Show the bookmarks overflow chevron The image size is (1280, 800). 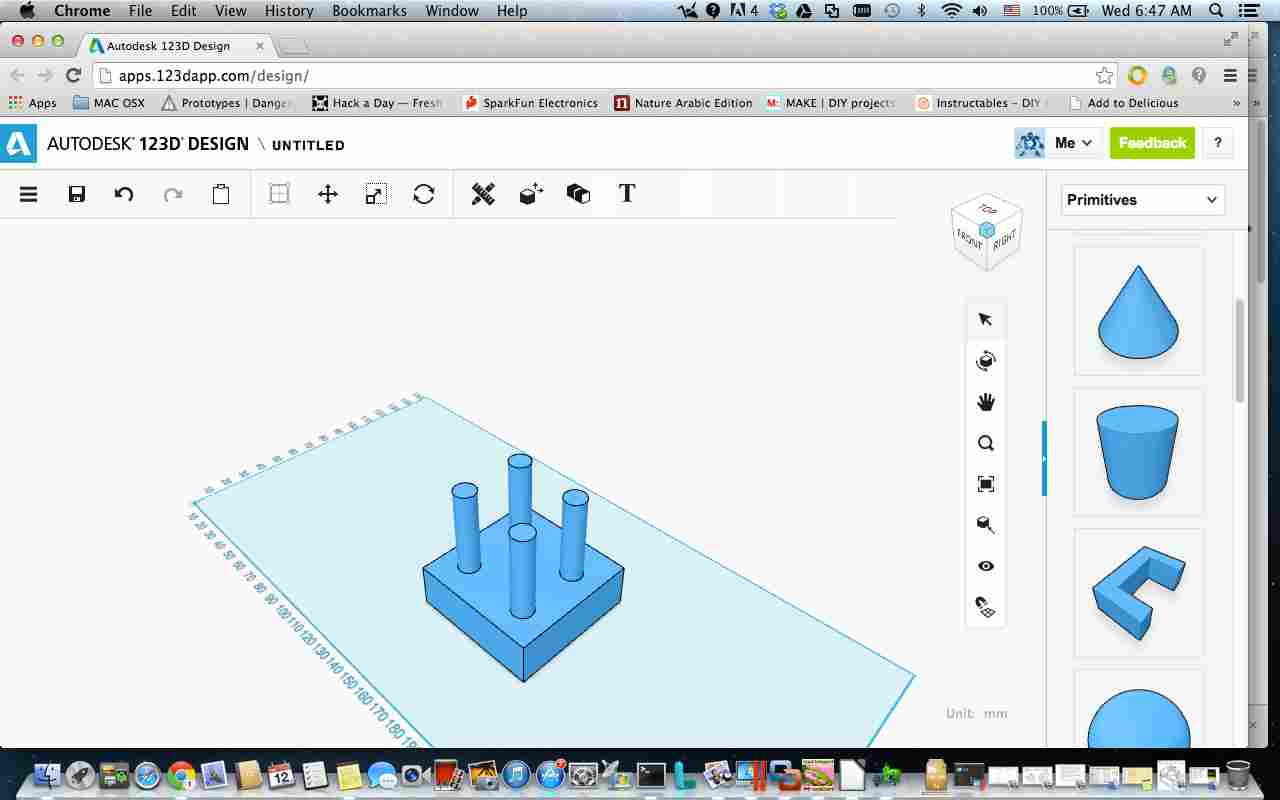[1237, 103]
